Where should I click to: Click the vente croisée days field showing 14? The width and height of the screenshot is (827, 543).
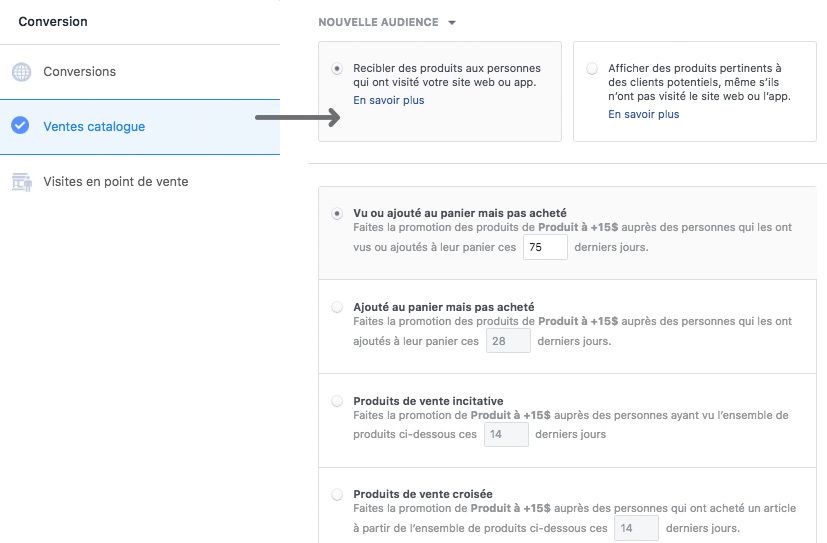point(636,528)
